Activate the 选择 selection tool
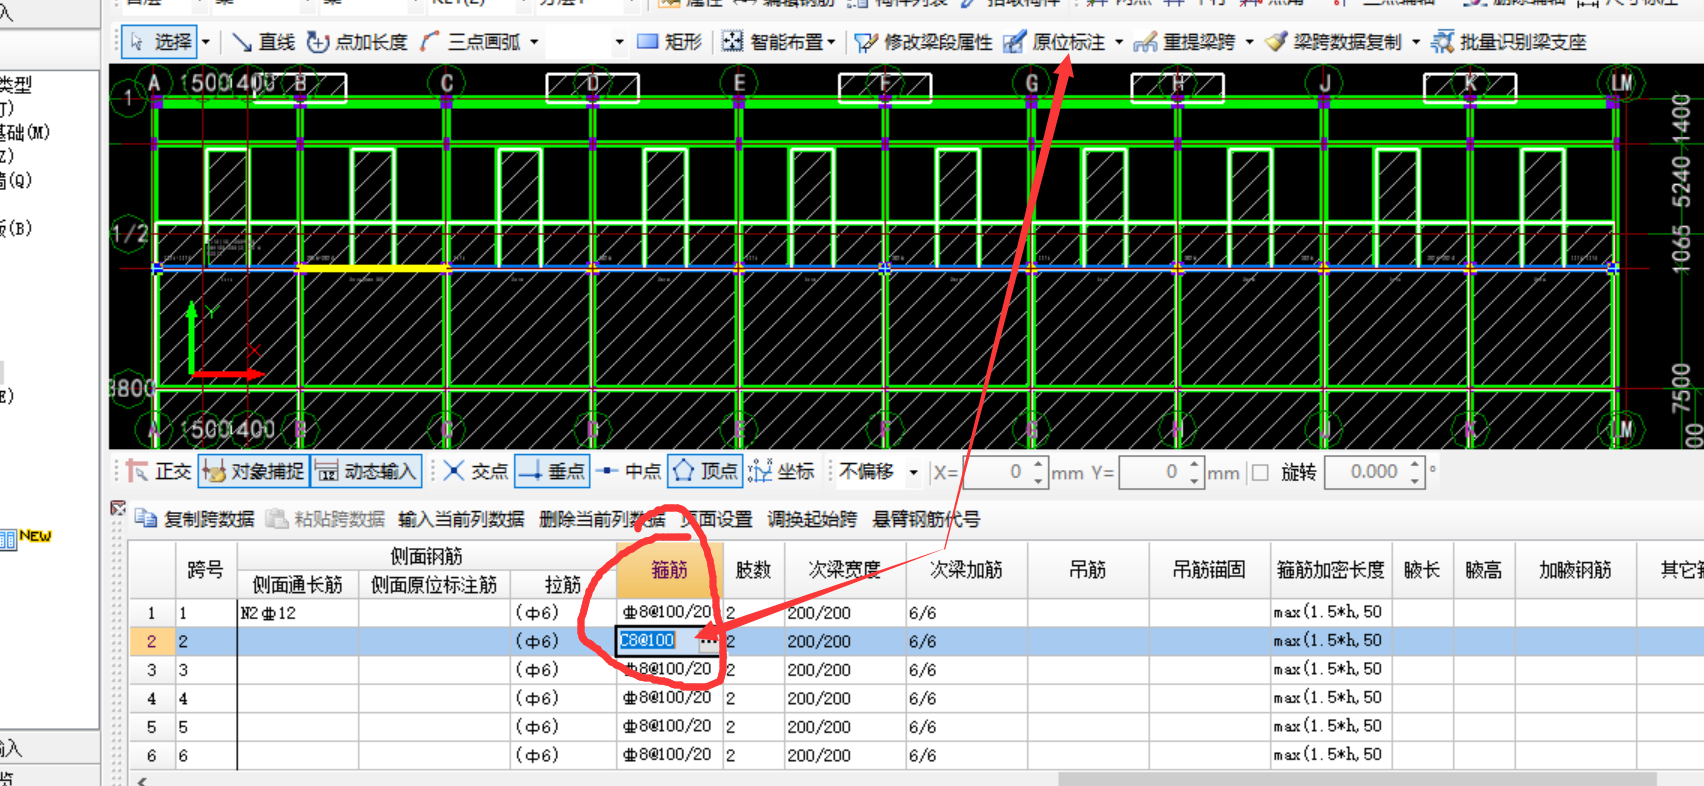The image size is (1704, 786). click(x=160, y=42)
